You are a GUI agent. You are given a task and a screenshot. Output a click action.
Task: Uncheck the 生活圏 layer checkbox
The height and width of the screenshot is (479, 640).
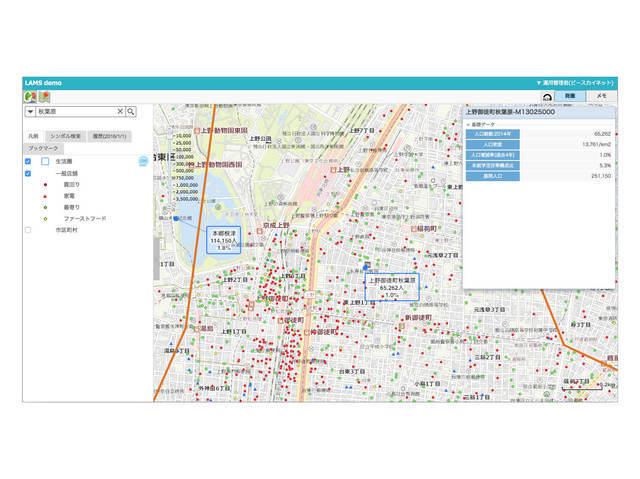coord(28,161)
